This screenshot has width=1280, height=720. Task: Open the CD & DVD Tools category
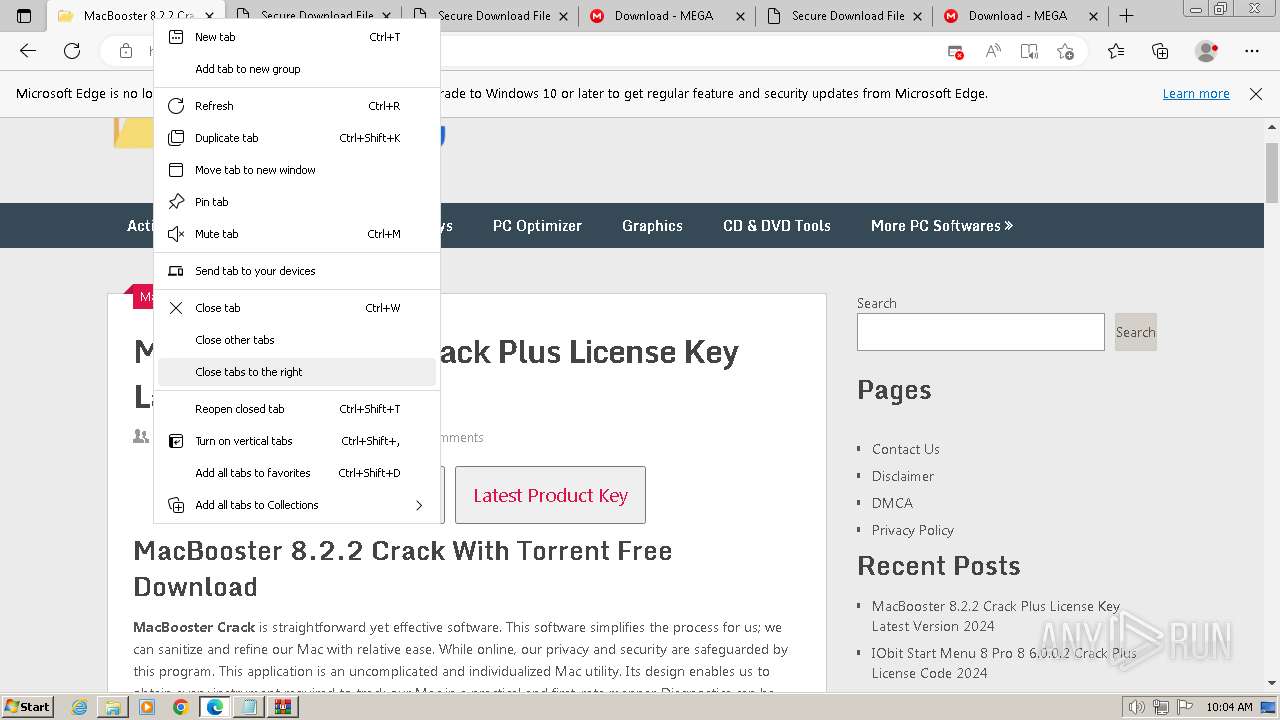(x=777, y=226)
